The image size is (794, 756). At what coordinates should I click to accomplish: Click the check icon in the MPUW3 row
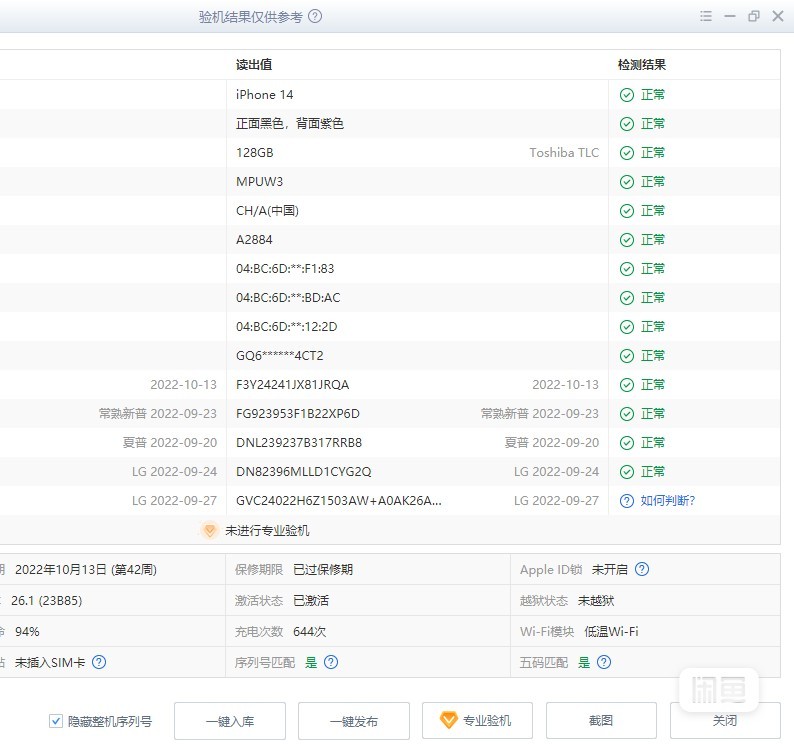[x=627, y=182]
